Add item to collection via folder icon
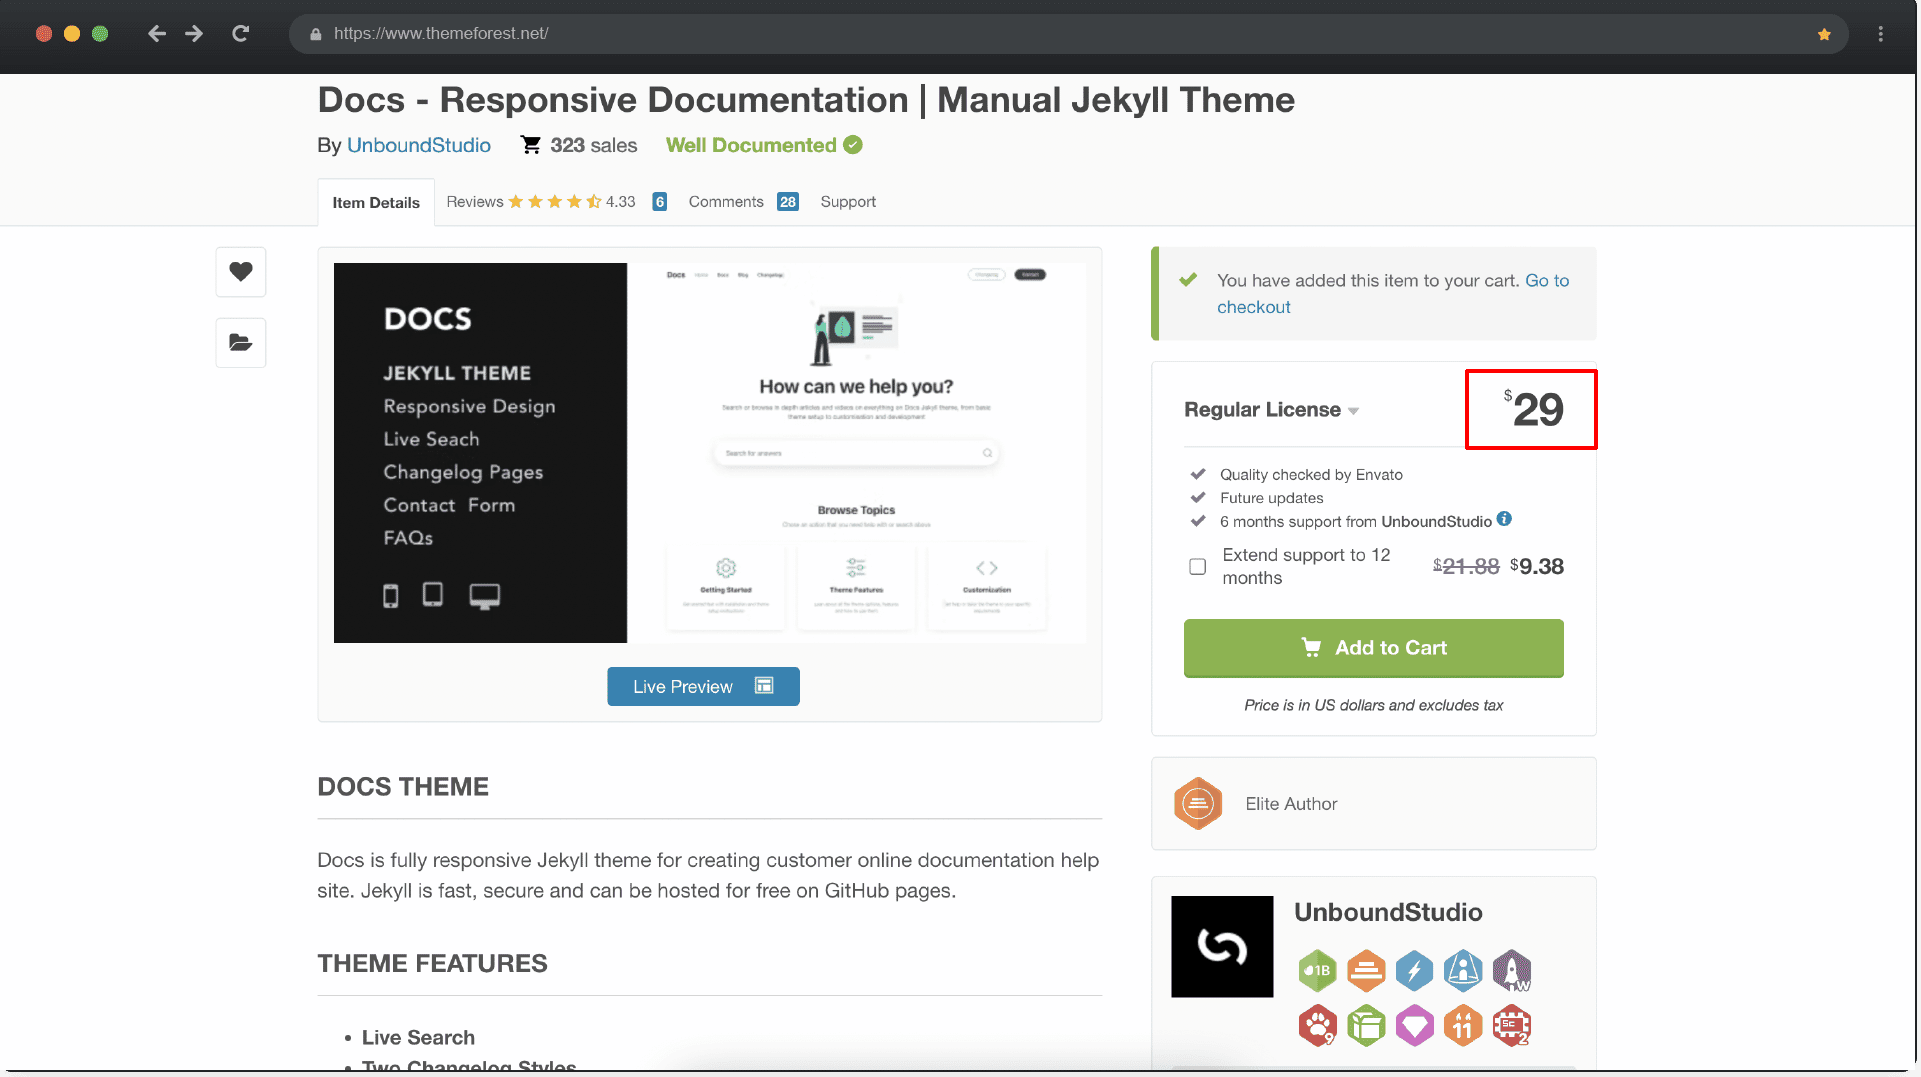 click(x=241, y=343)
